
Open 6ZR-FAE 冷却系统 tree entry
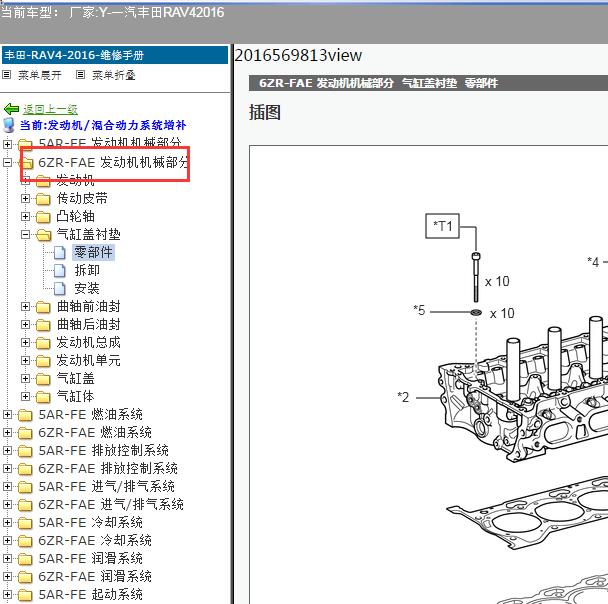(x=95, y=541)
